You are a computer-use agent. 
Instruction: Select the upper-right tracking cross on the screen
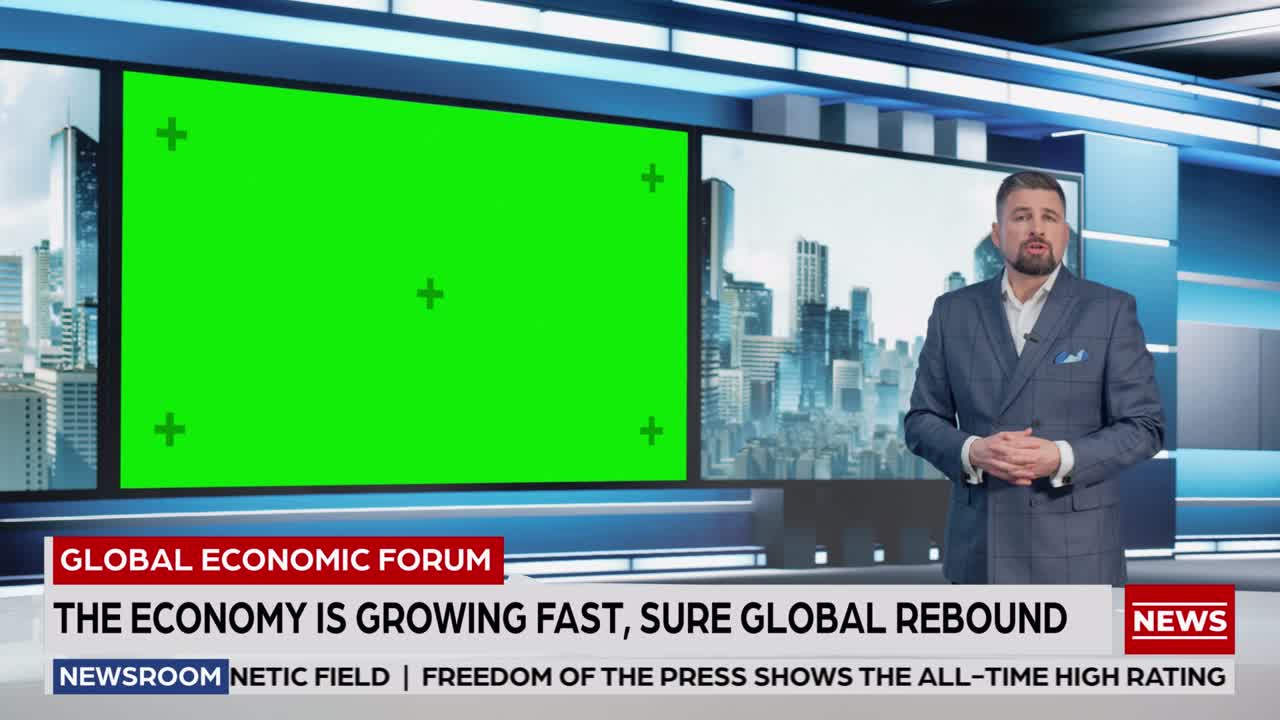651,178
